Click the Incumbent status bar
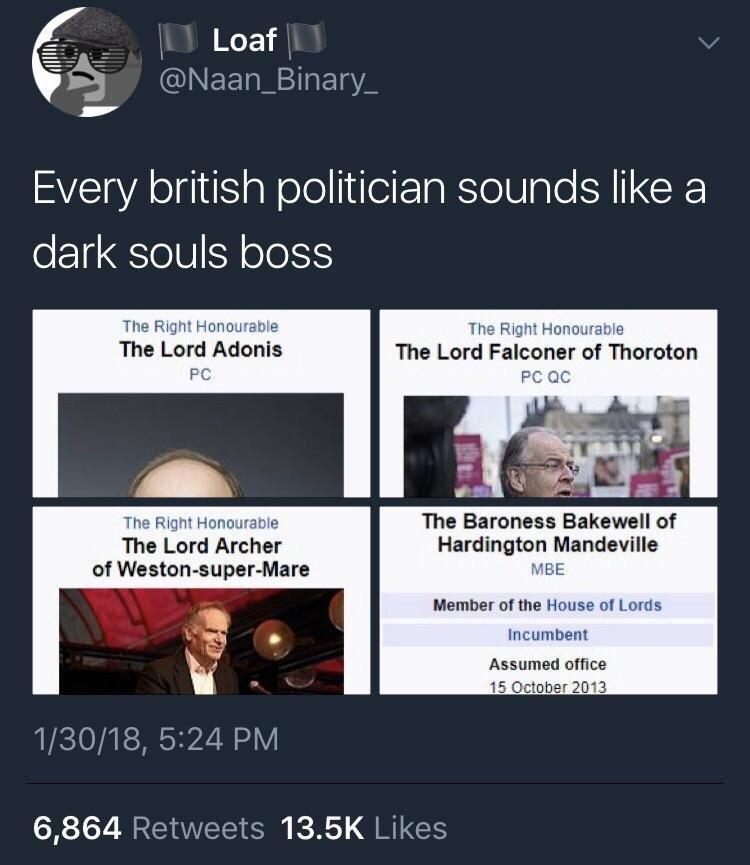 [x=547, y=635]
